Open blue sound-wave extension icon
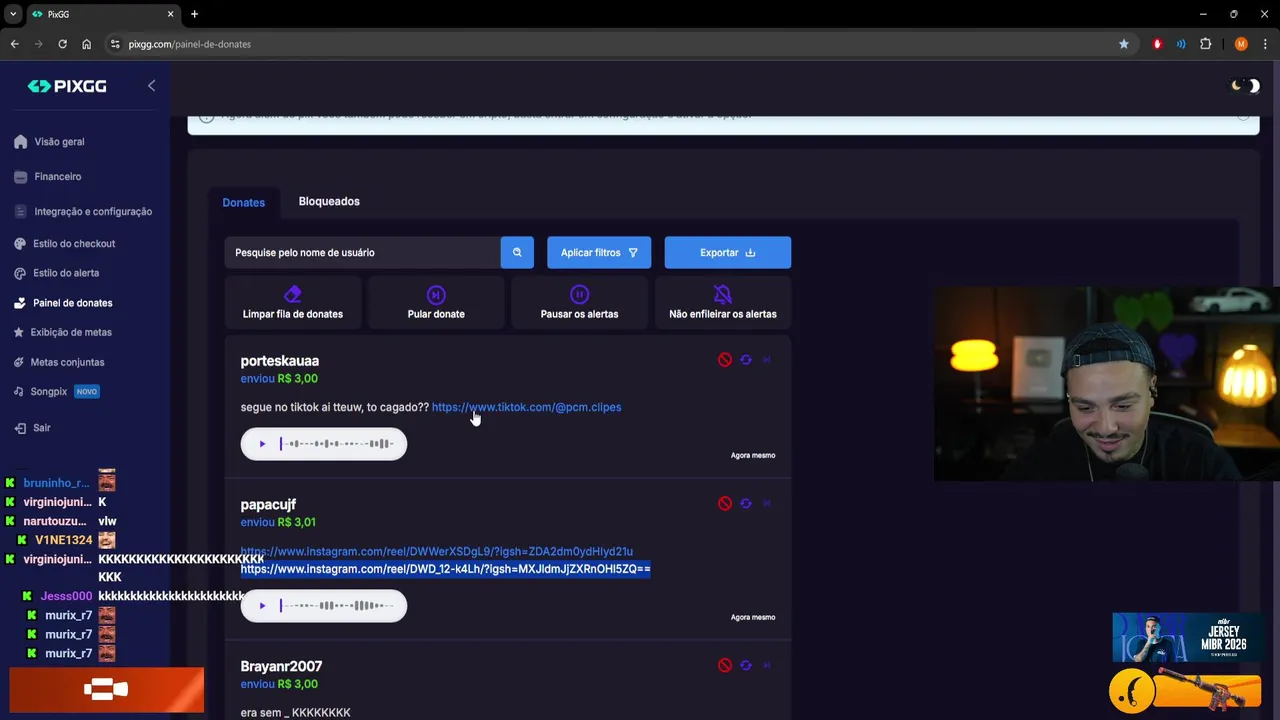The height and width of the screenshot is (720, 1280). click(1181, 44)
